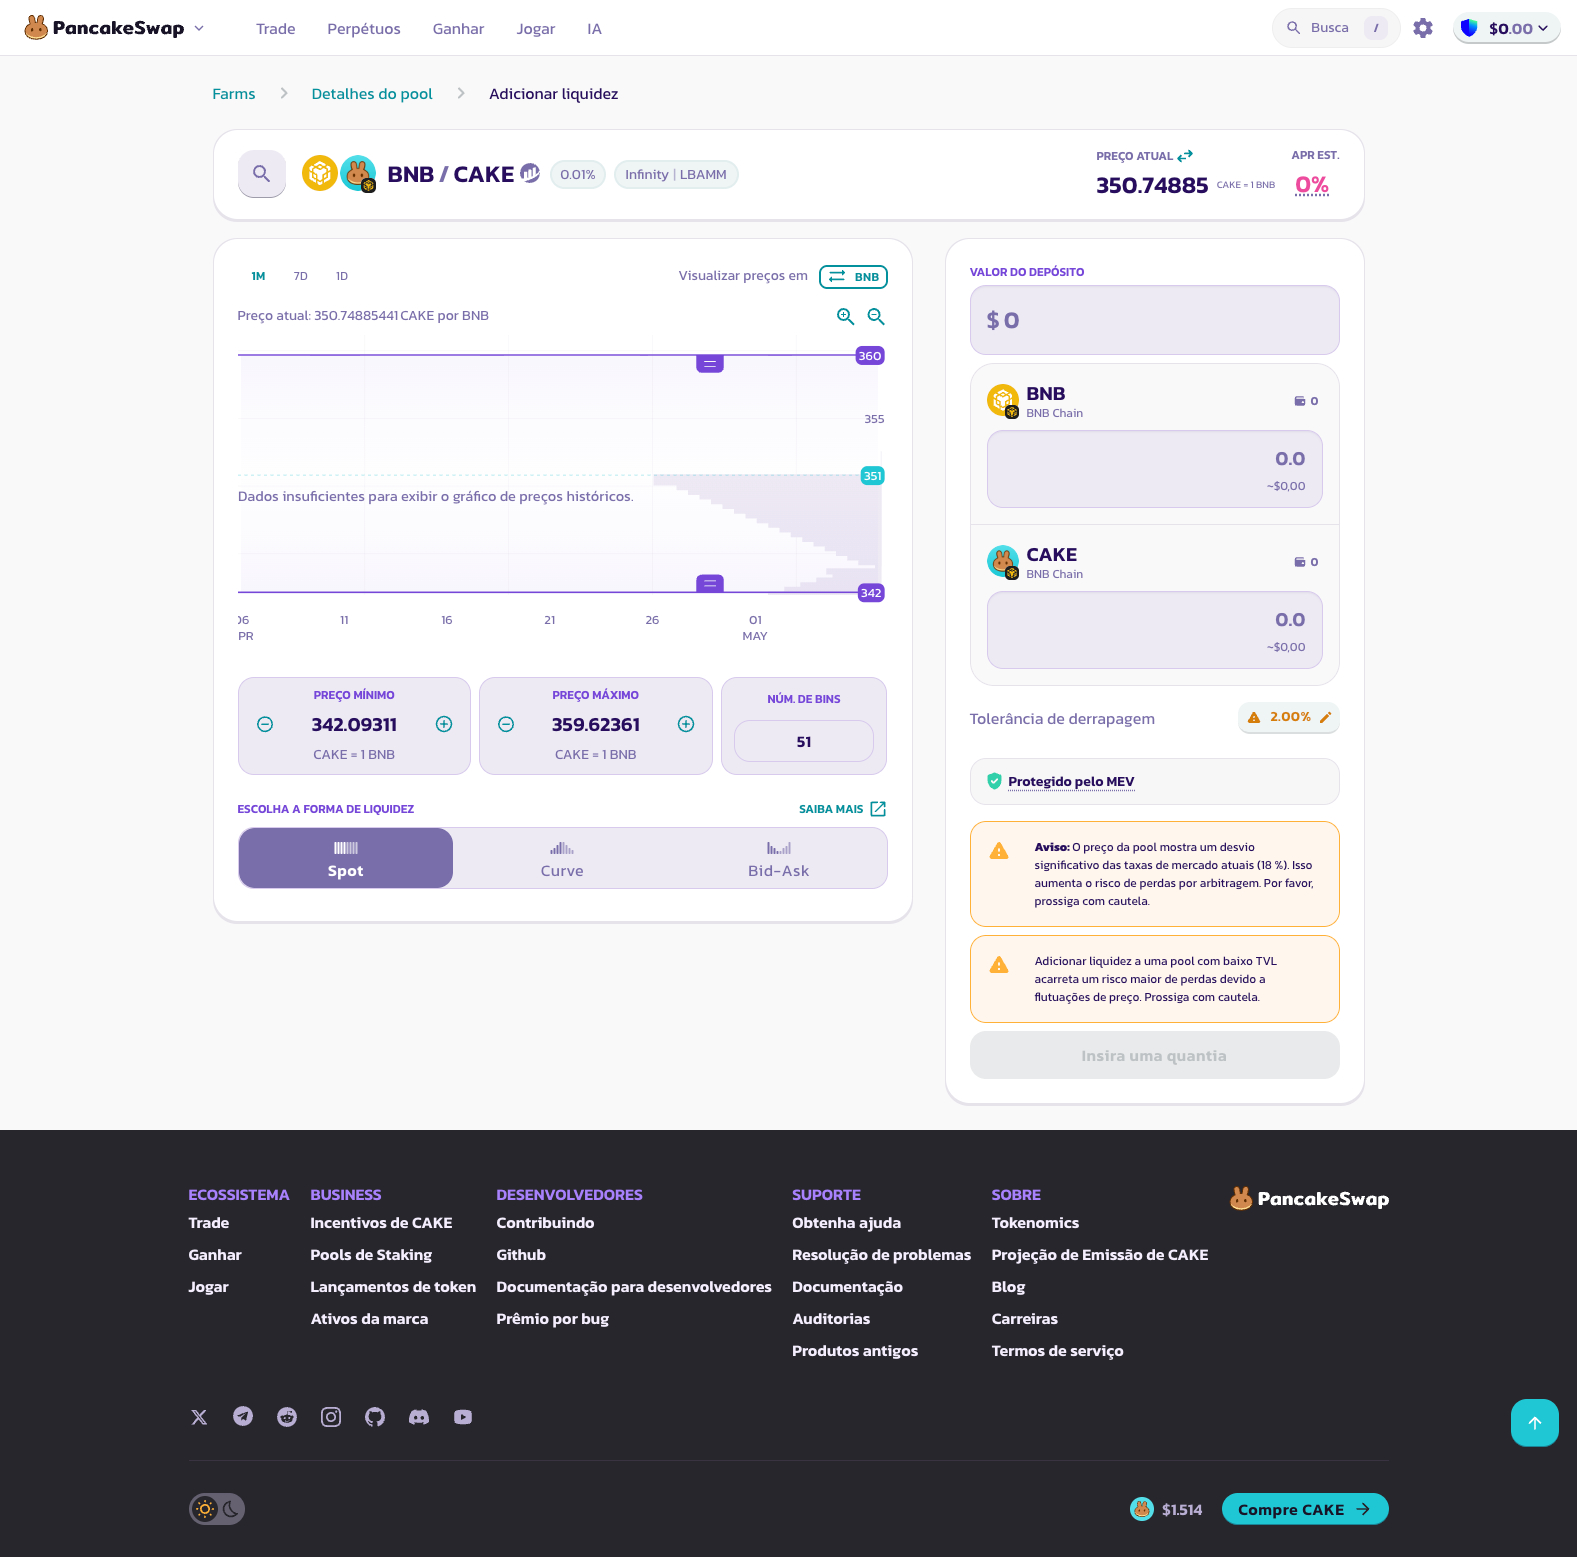This screenshot has width=1577, height=1557.
Task: Open Instagram social link
Action: click(331, 1417)
